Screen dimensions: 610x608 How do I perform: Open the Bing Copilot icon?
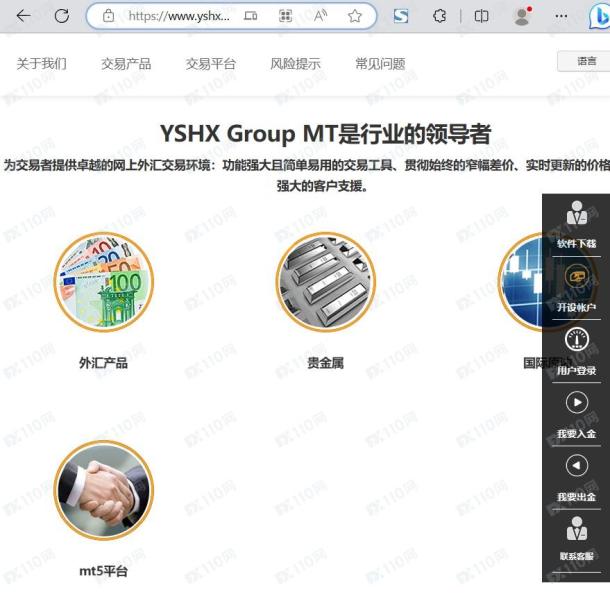[x=599, y=16]
